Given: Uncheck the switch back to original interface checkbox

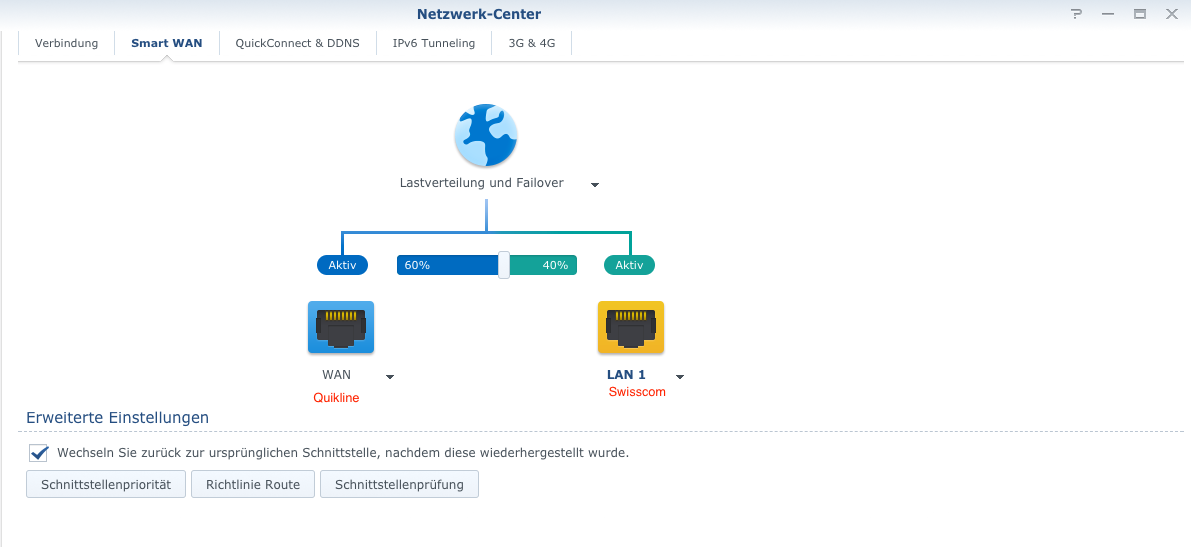Looking at the screenshot, I should pos(39,453).
